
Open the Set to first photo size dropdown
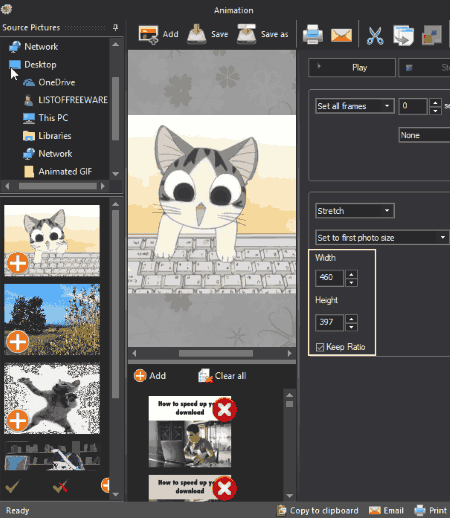point(382,238)
